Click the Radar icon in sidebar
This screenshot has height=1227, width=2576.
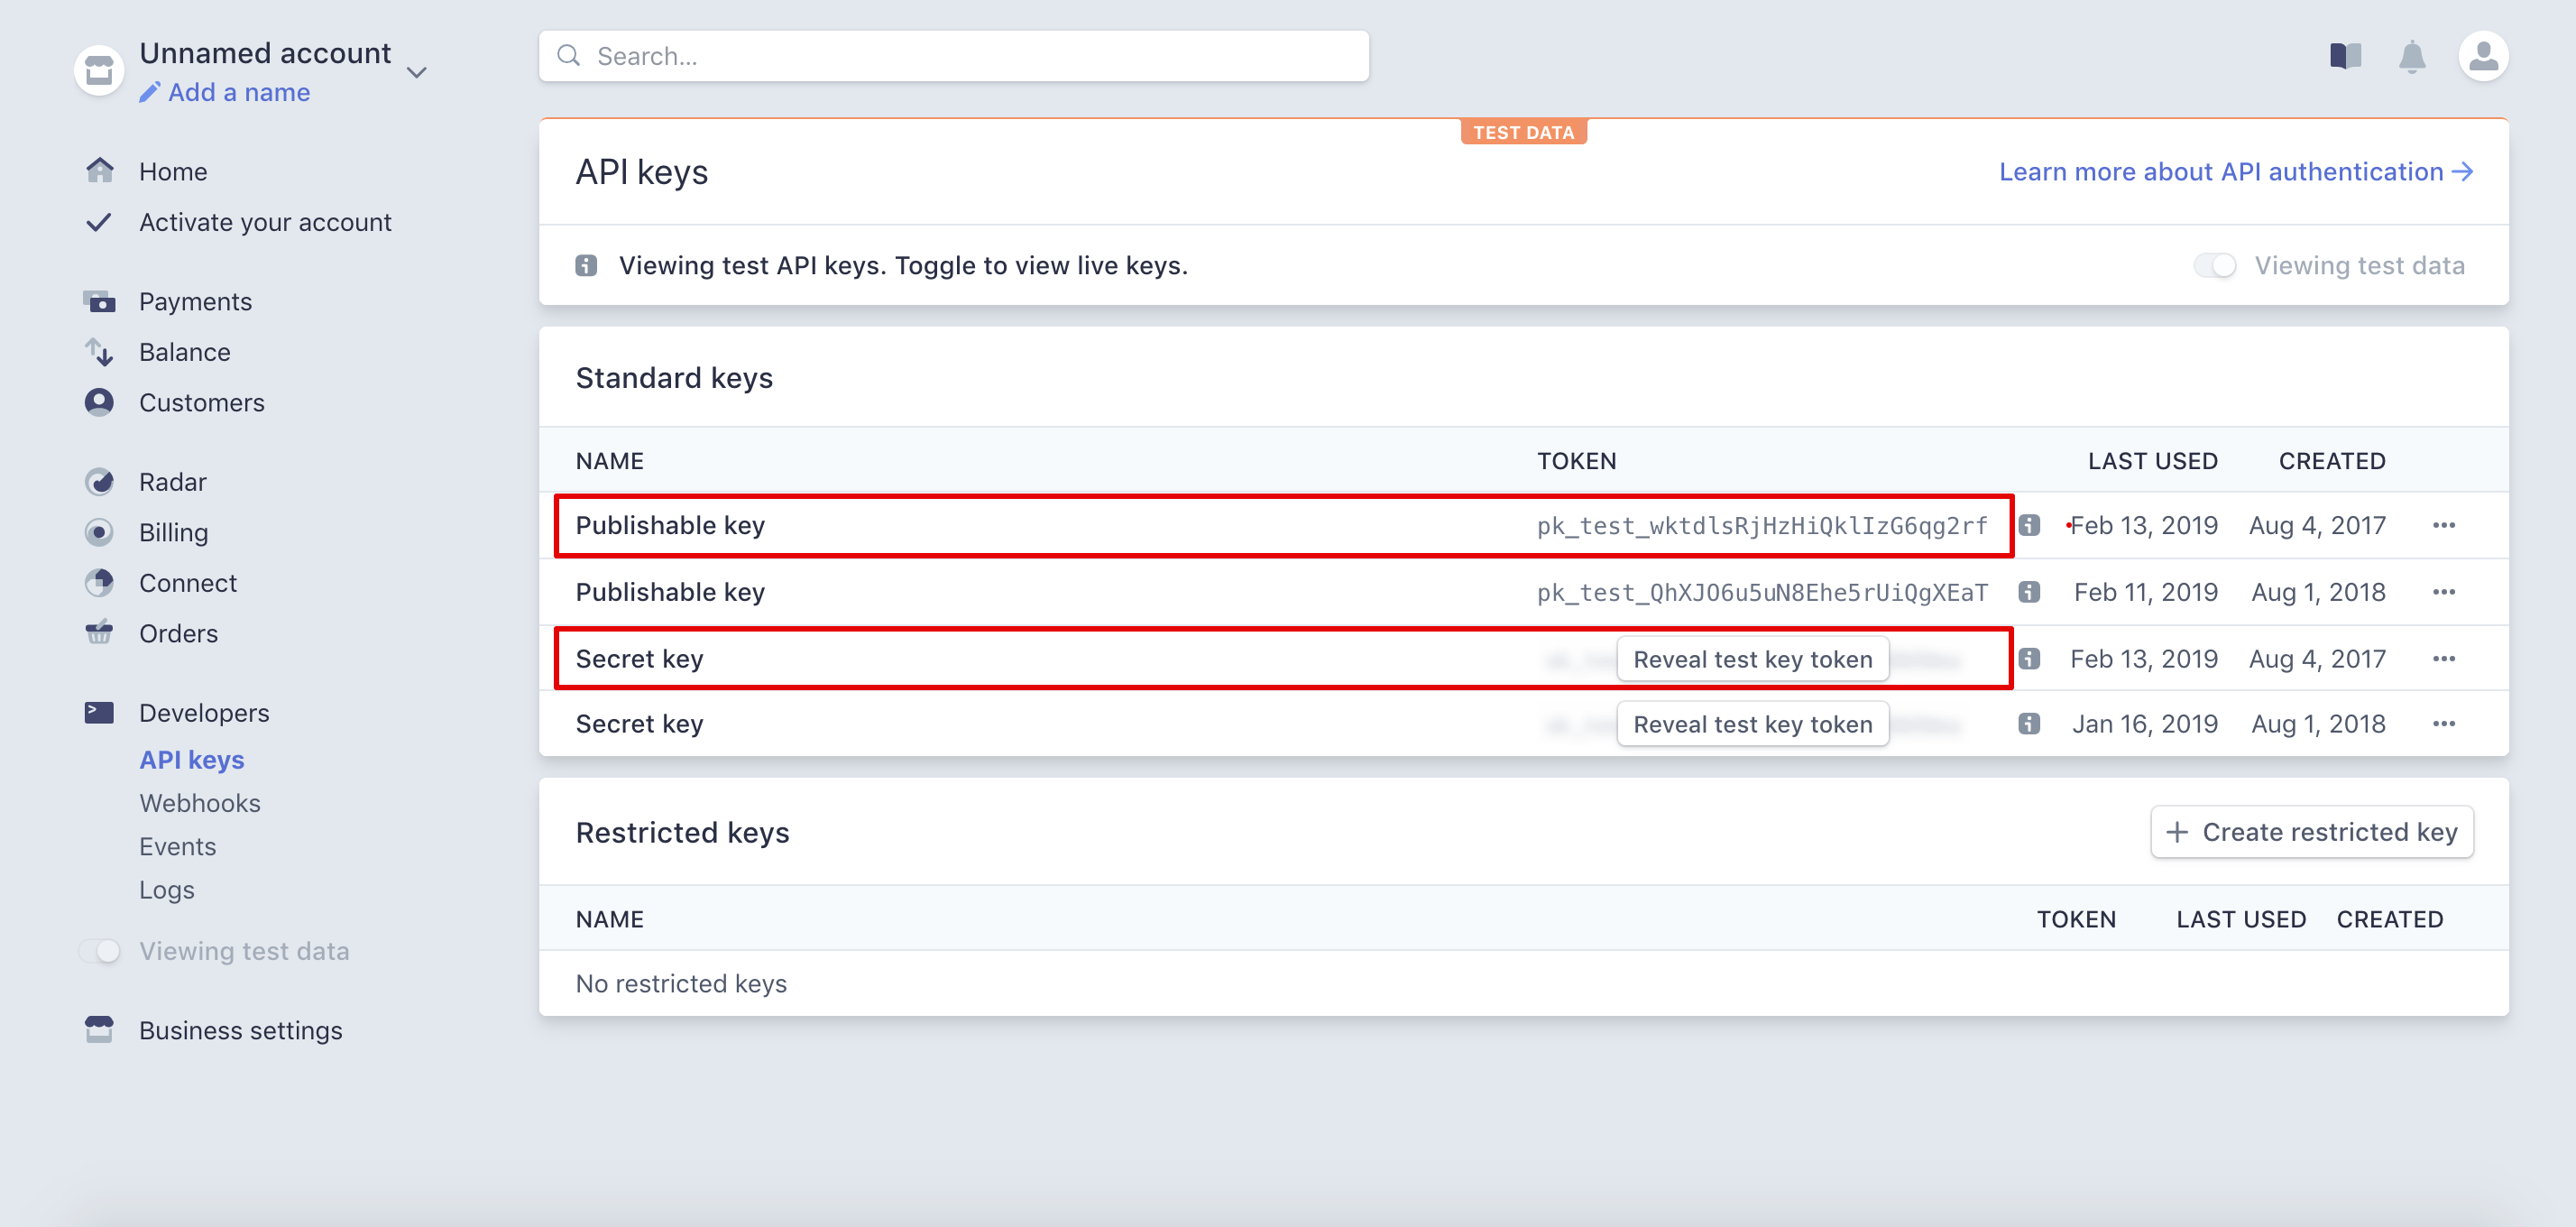pyautogui.click(x=99, y=482)
